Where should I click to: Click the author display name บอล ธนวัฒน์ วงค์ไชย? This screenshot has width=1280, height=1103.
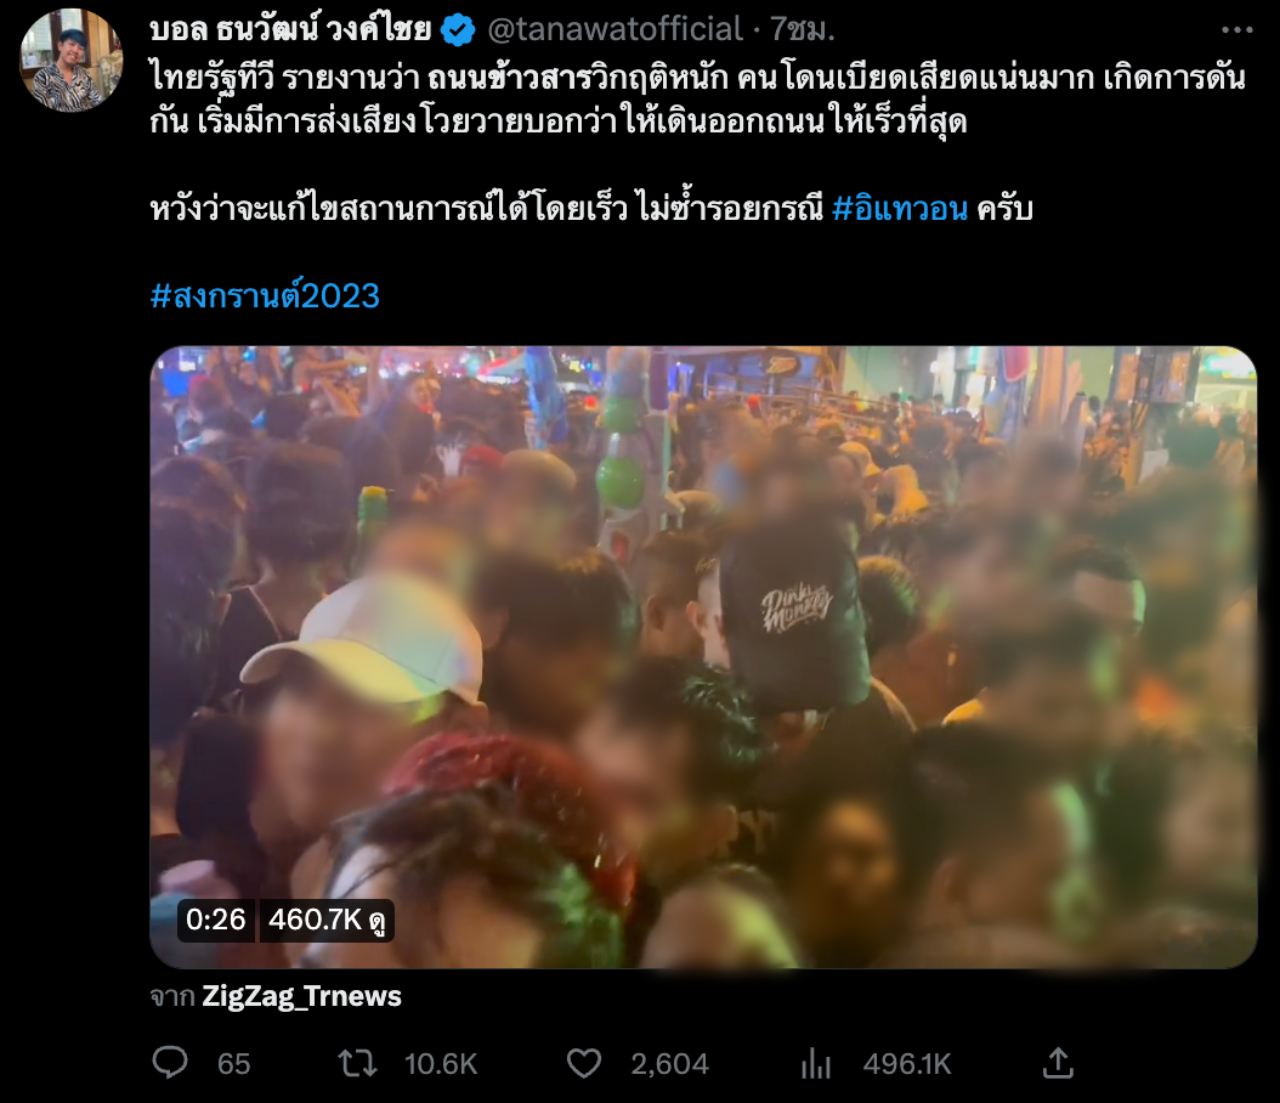pyautogui.click(x=290, y=30)
